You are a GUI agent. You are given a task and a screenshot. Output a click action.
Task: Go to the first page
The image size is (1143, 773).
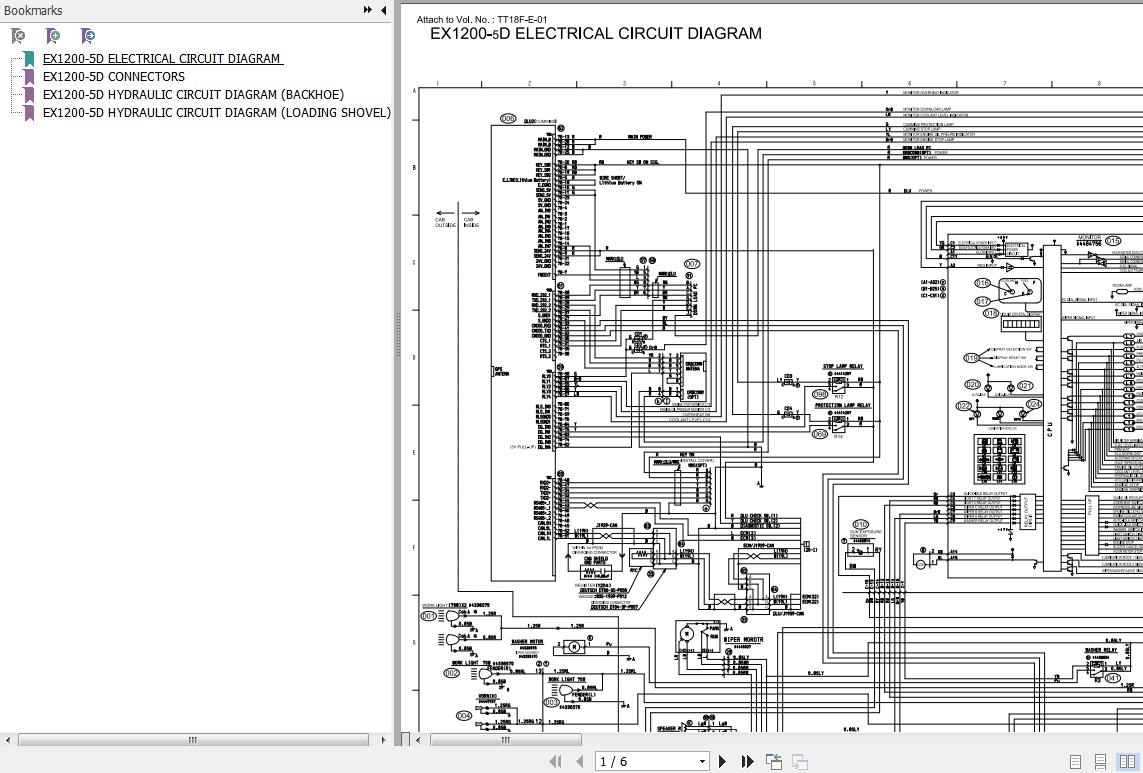[x=556, y=762]
